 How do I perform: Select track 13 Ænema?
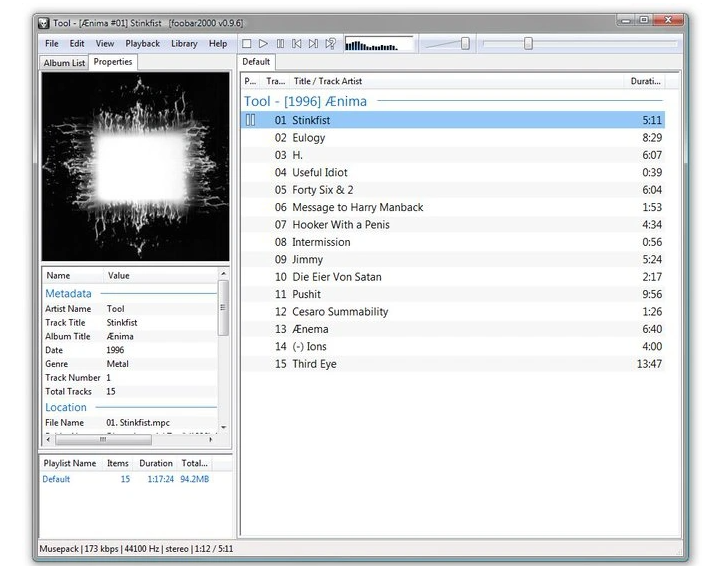pos(453,329)
